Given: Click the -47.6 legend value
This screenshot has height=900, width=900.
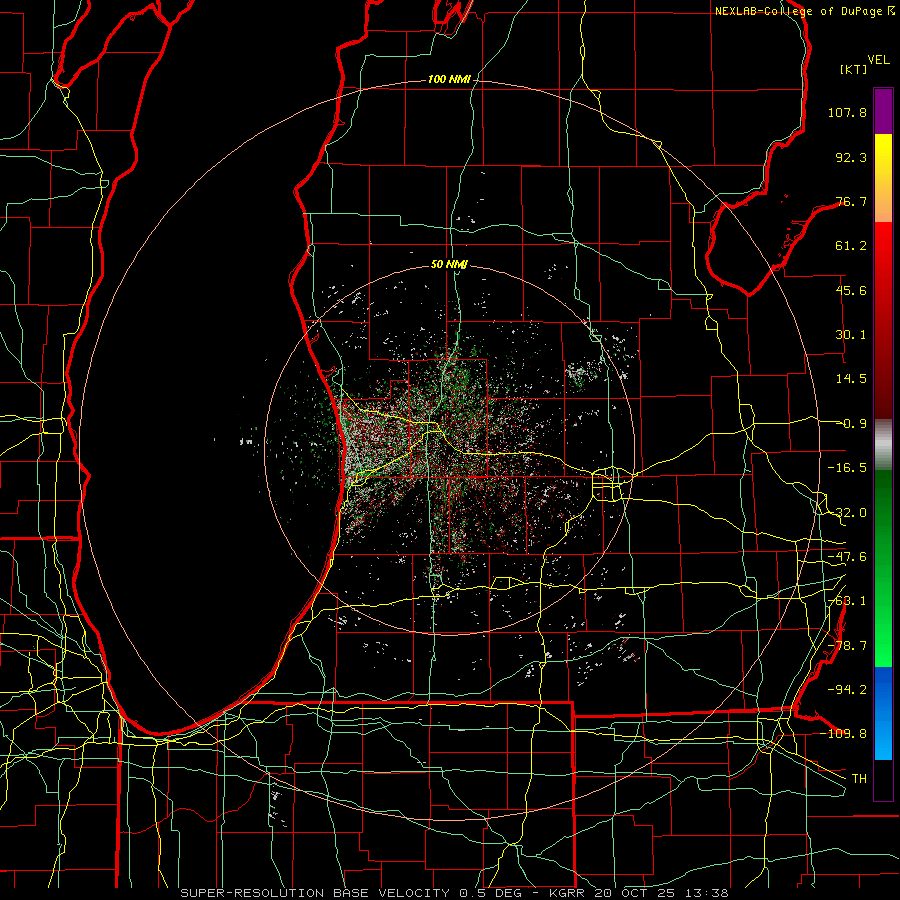Looking at the screenshot, I should 847,557.
